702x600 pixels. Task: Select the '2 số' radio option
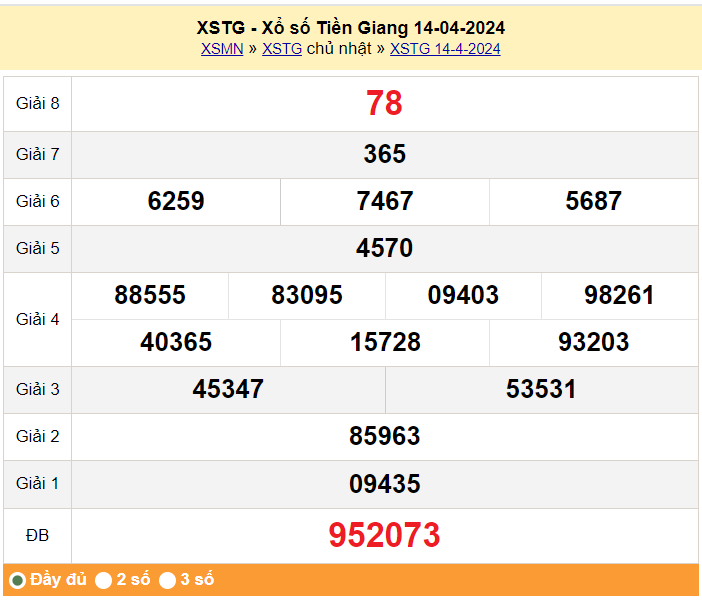coord(103,580)
